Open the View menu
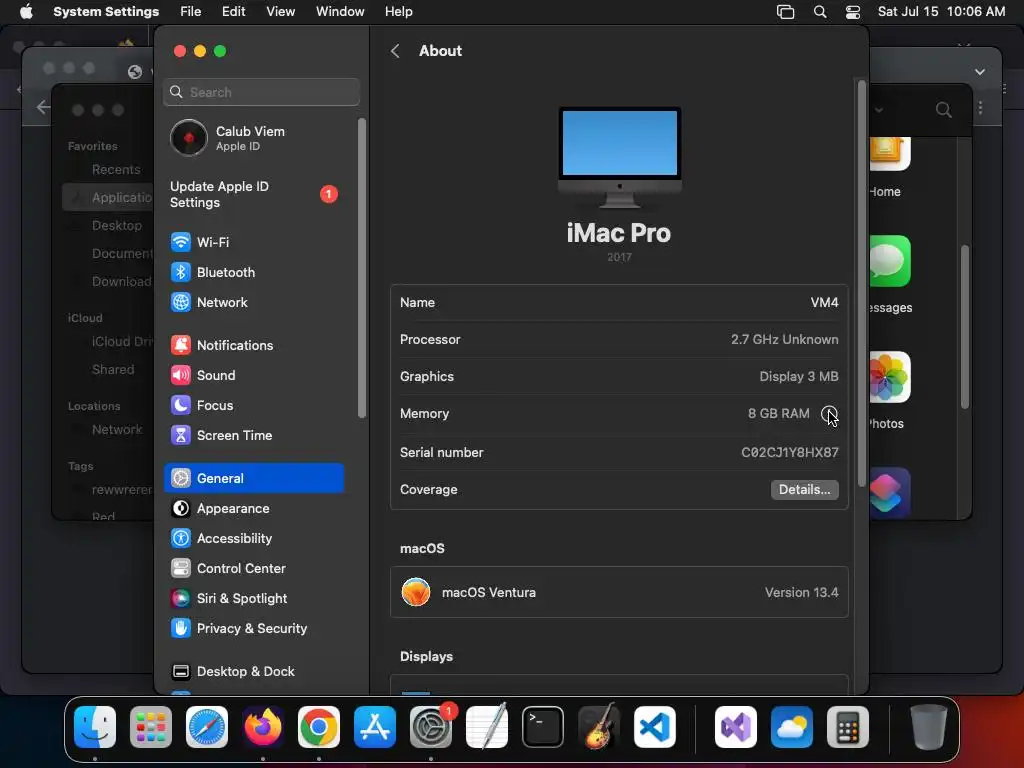This screenshot has width=1024, height=768. point(280,11)
